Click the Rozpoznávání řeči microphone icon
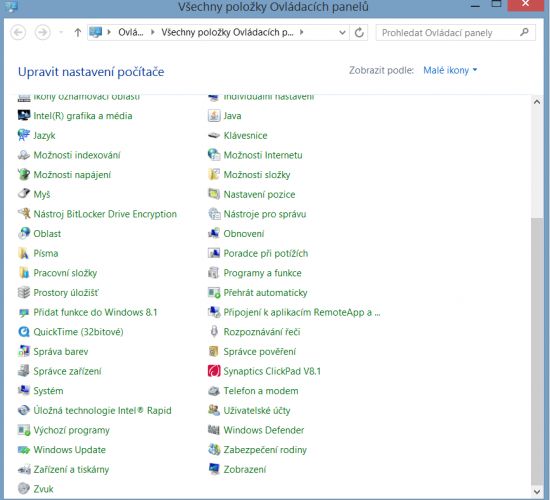The image size is (550, 500). [x=214, y=332]
